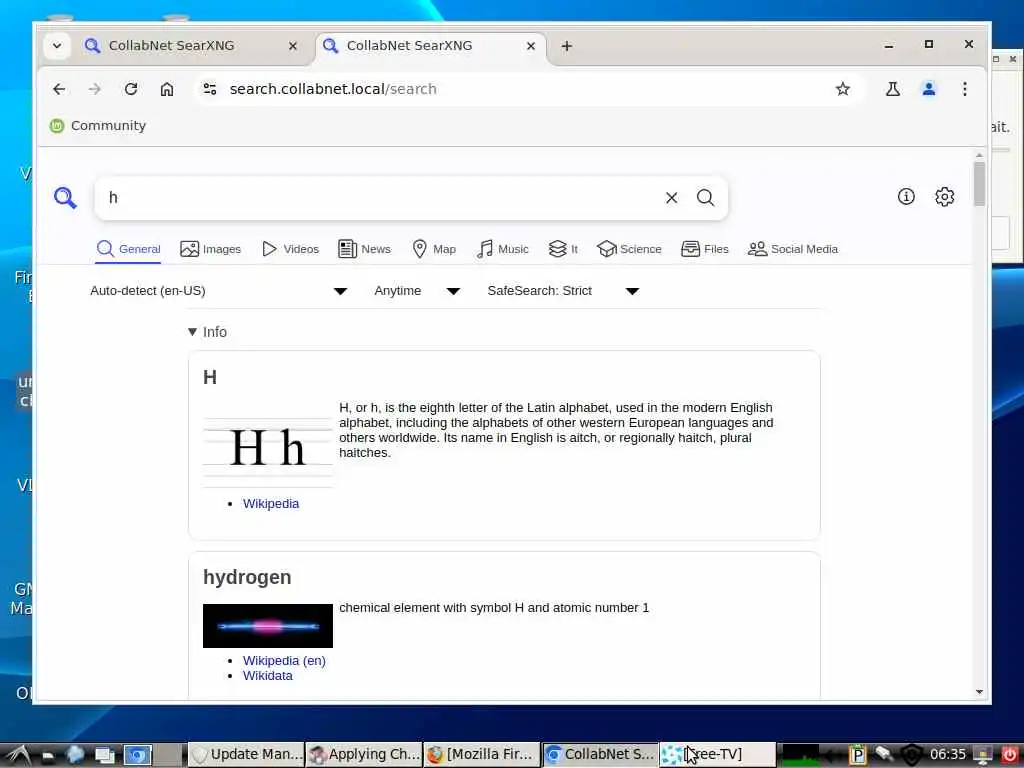Submit search with the magnifier button
The image size is (1024, 768).
click(x=705, y=198)
